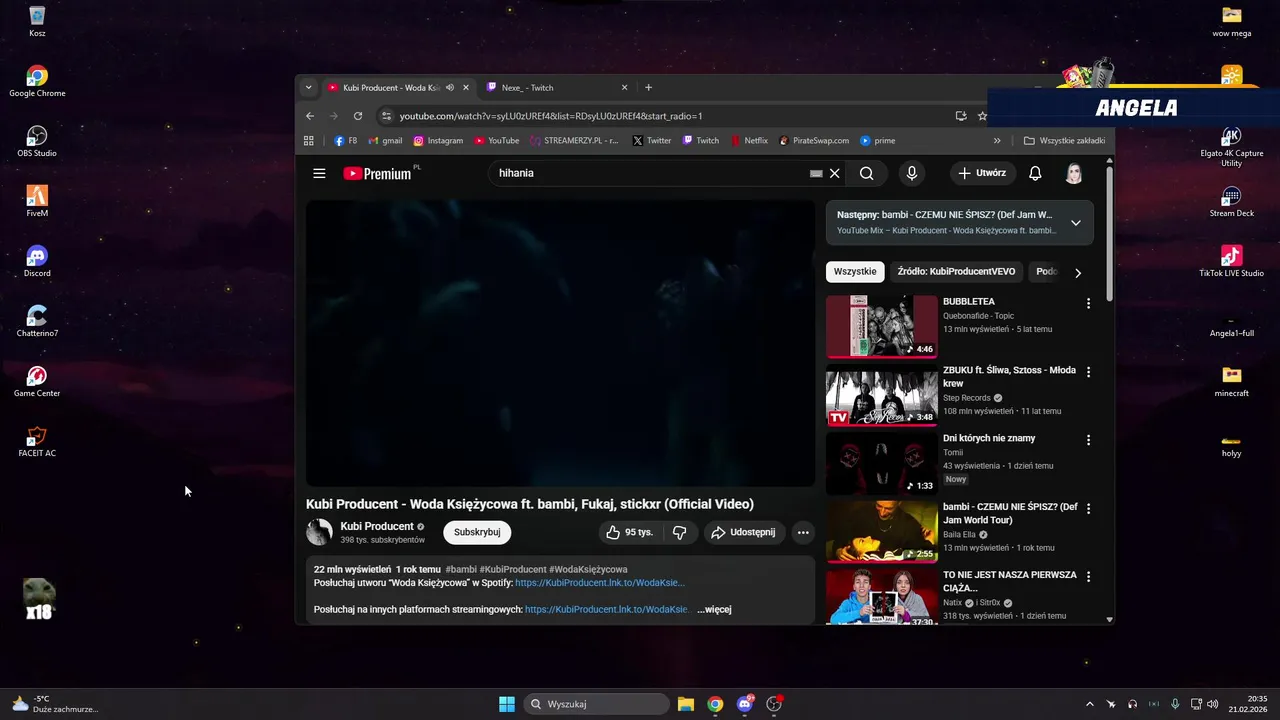
Task: Click the taskbar Wyszukaj search box
Action: pos(596,704)
